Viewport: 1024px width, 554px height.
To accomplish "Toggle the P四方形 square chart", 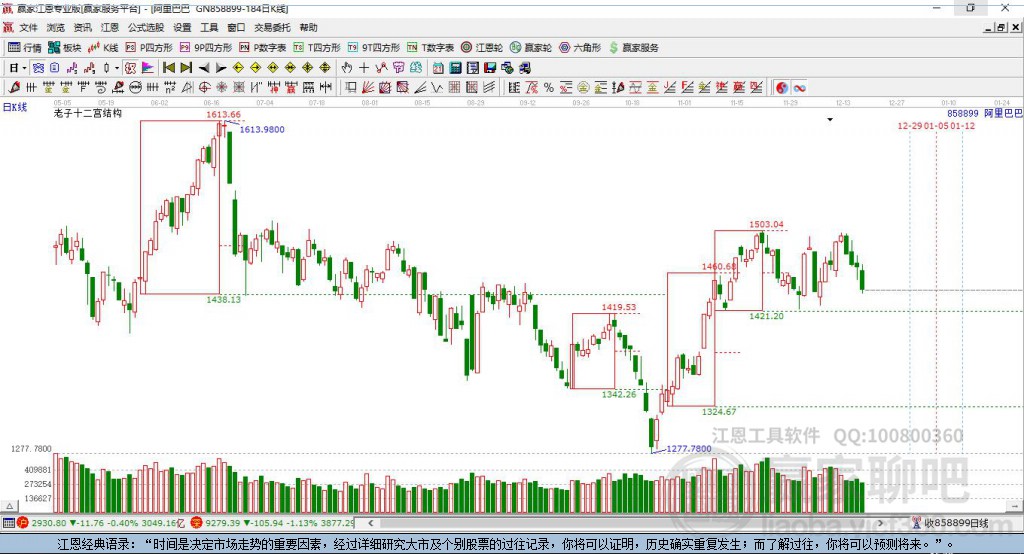I will point(149,48).
